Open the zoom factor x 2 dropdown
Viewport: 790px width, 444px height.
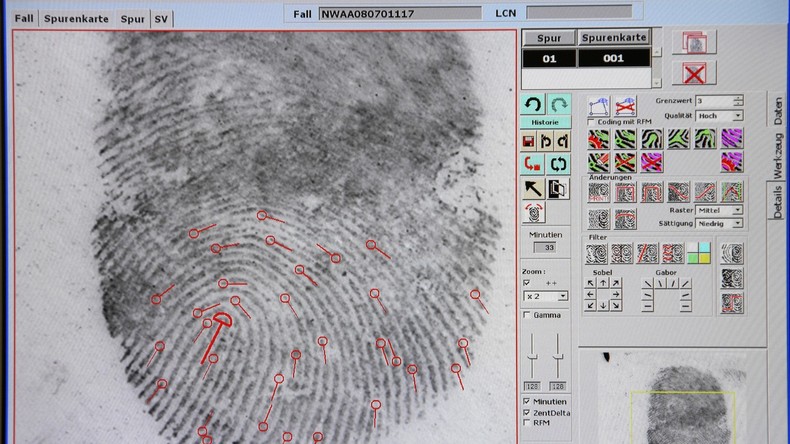point(546,296)
